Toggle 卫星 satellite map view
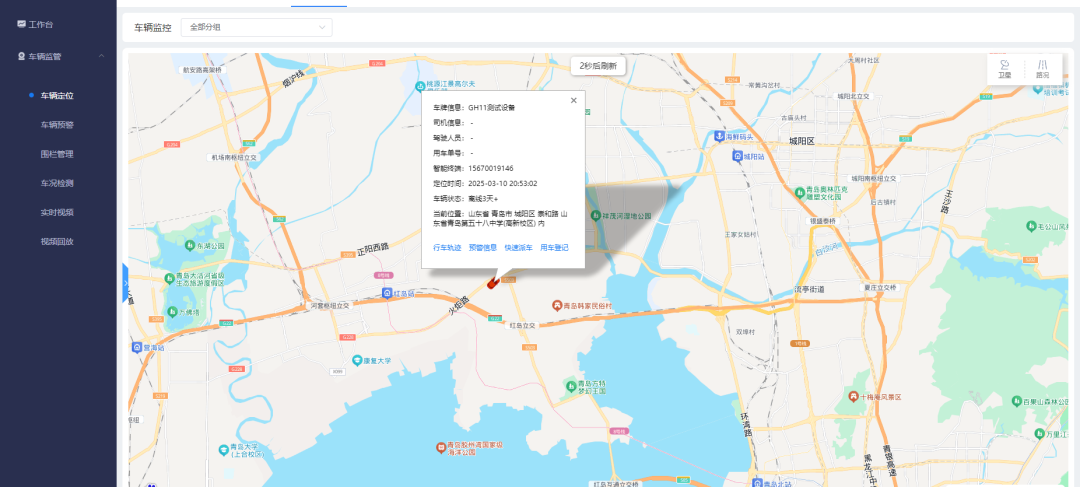This screenshot has height=487, width=1080. [x=1005, y=69]
